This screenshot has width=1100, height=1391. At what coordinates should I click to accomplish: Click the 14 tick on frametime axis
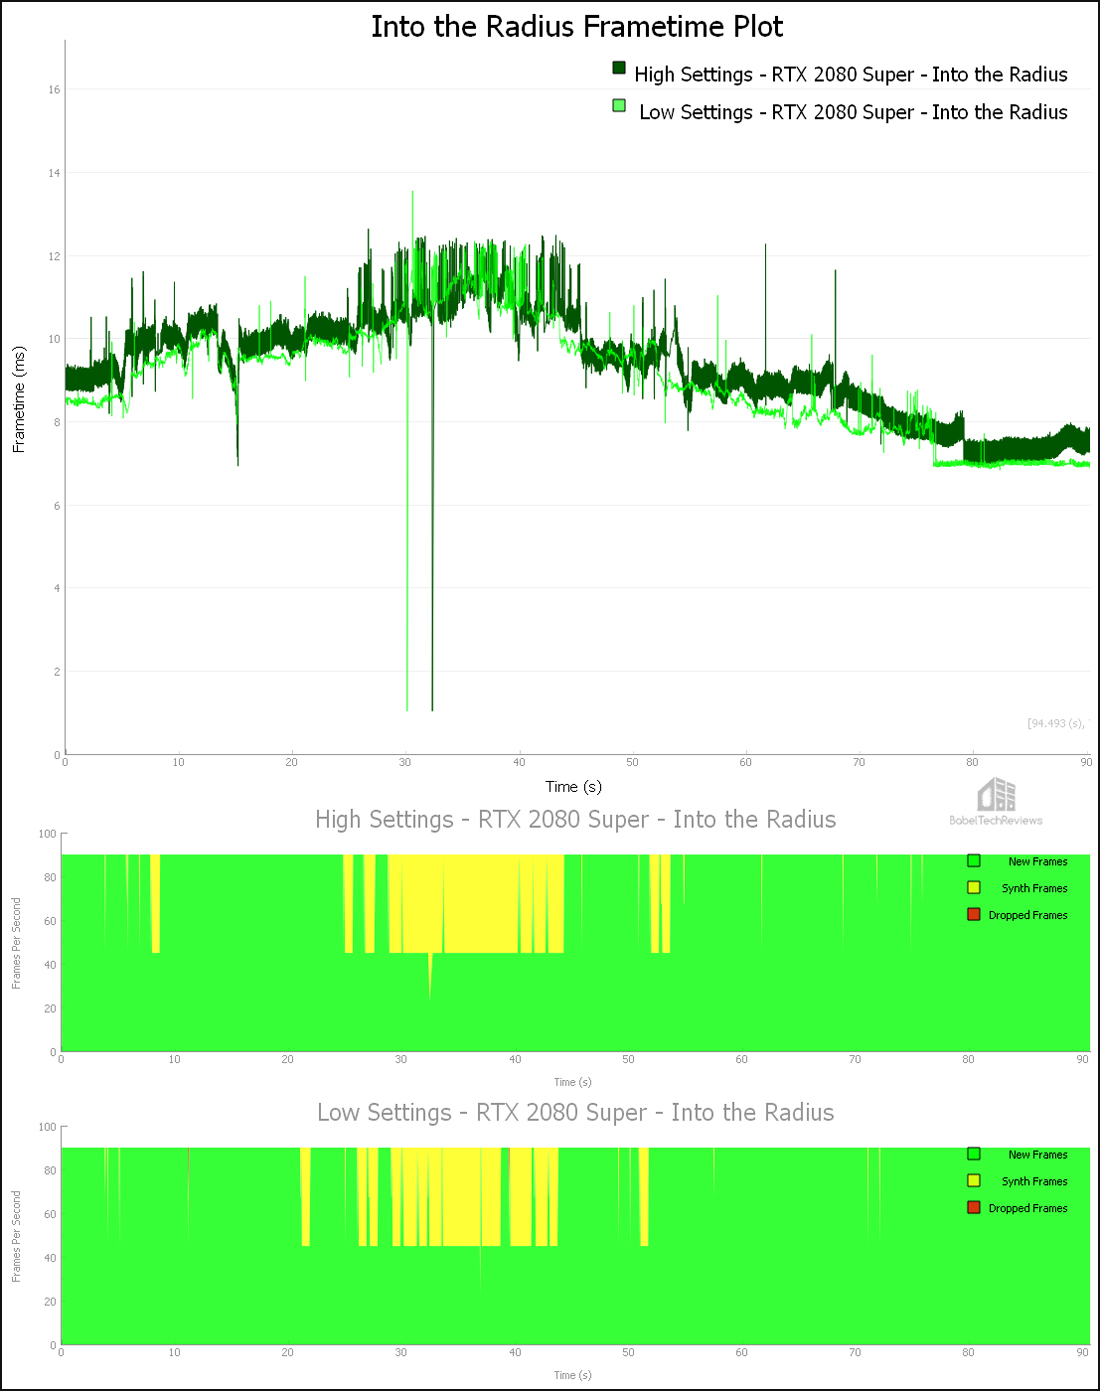[54, 173]
